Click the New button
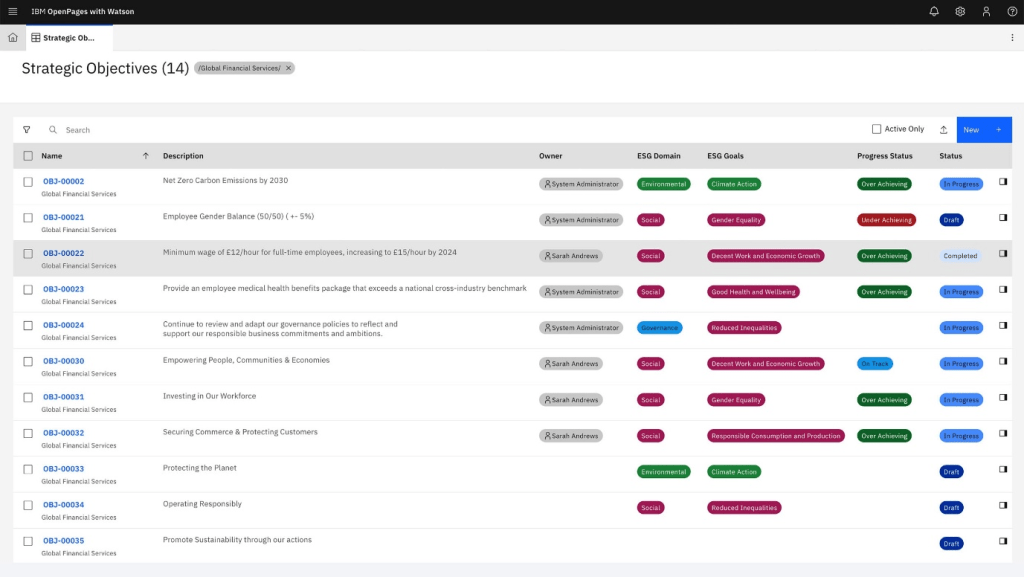Image resolution: width=1024 pixels, height=577 pixels. (x=970, y=129)
